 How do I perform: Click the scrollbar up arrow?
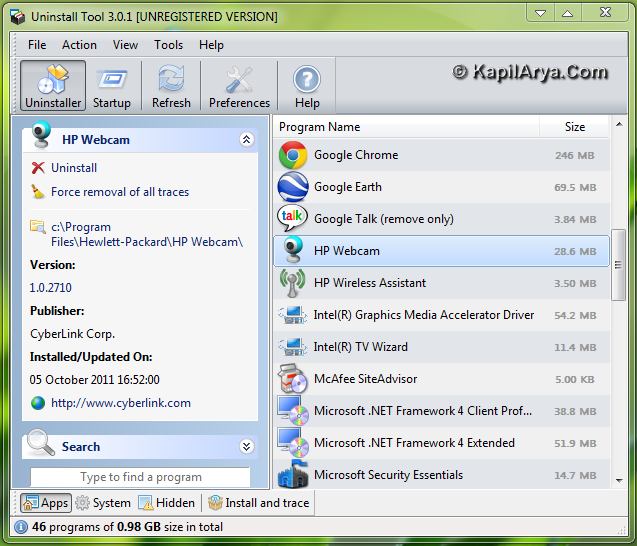pyautogui.click(x=619, y=124)
